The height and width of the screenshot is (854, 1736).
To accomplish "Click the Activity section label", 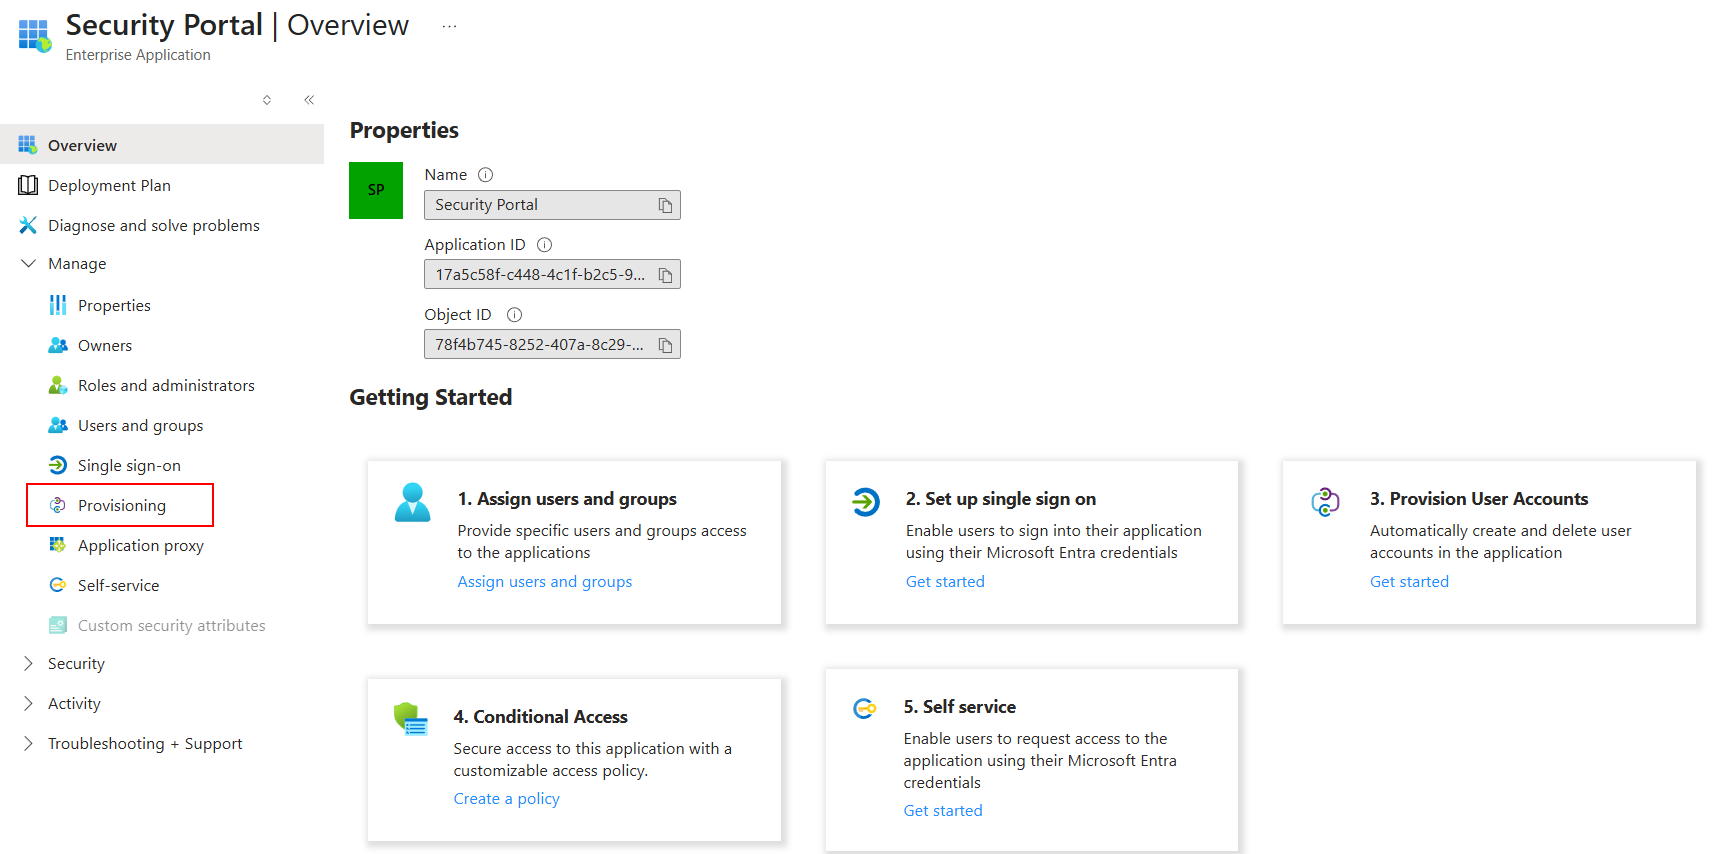I will [x=74, y=703].
